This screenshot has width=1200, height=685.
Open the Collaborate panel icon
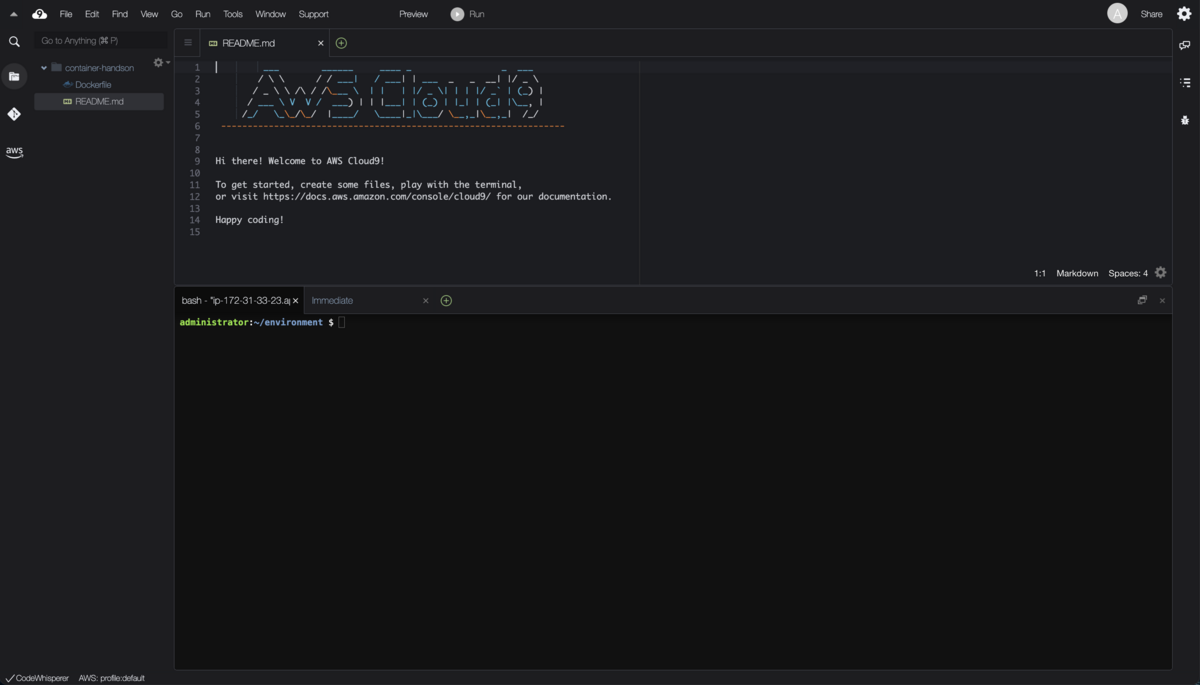coord(1185,45)
